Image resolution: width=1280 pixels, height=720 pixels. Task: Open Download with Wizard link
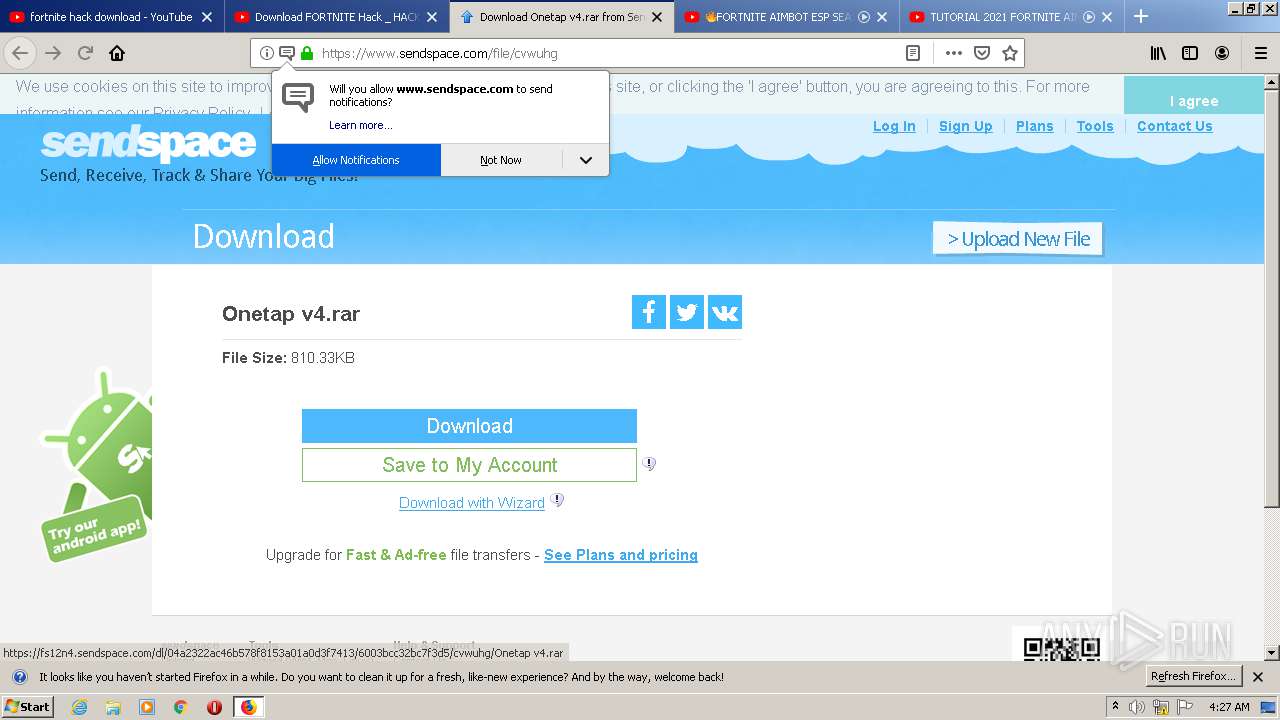tap(472, 503)
